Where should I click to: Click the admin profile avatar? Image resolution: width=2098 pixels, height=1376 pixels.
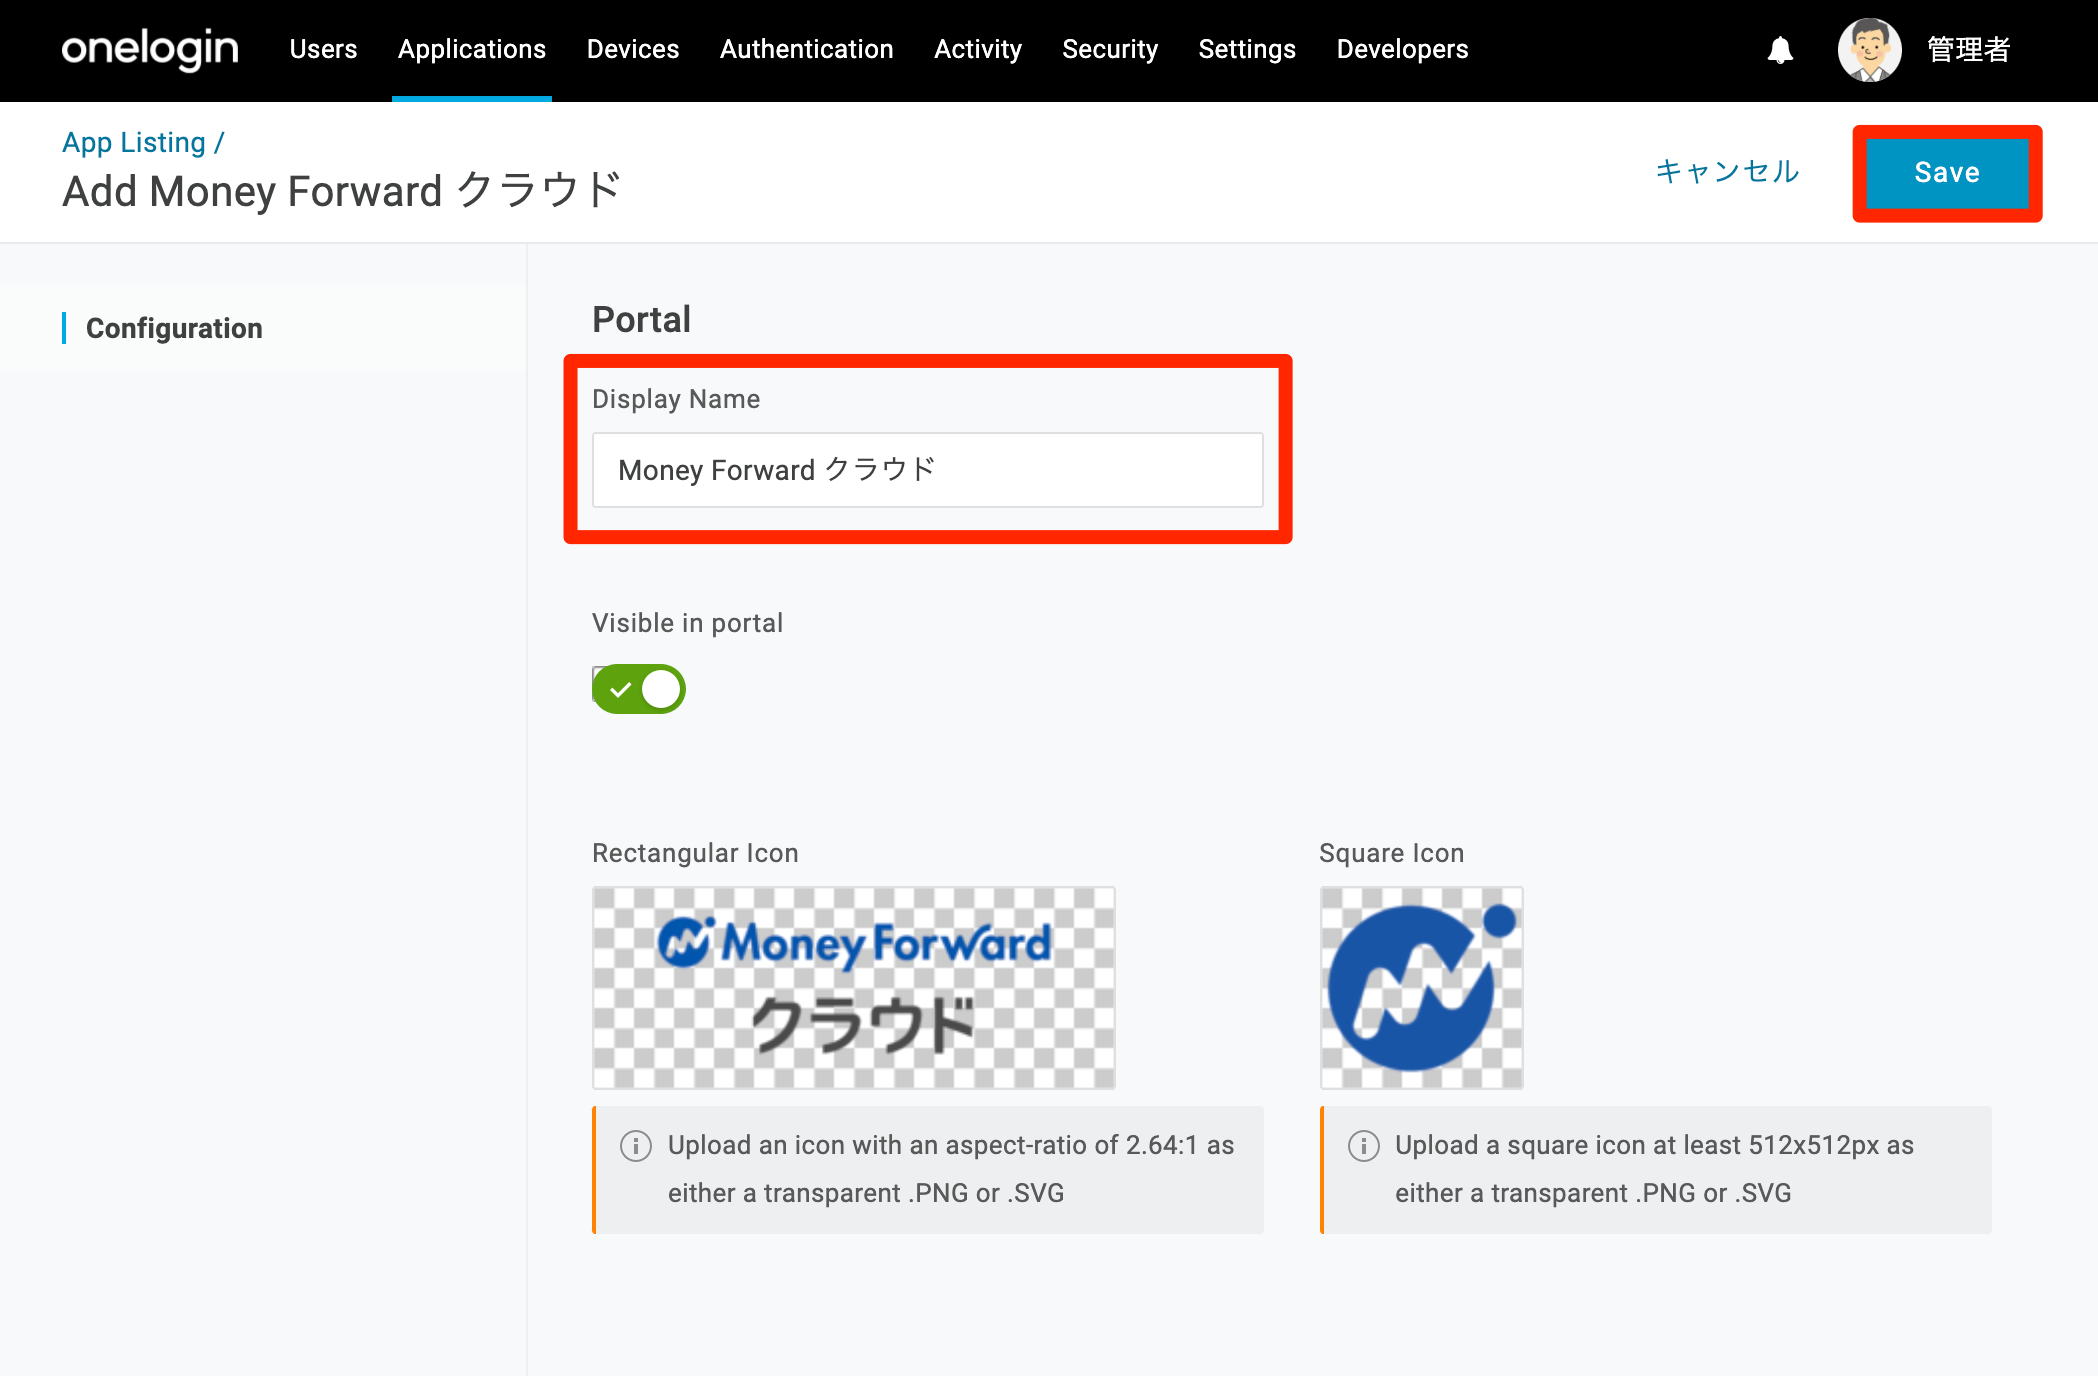(1869, 50)
